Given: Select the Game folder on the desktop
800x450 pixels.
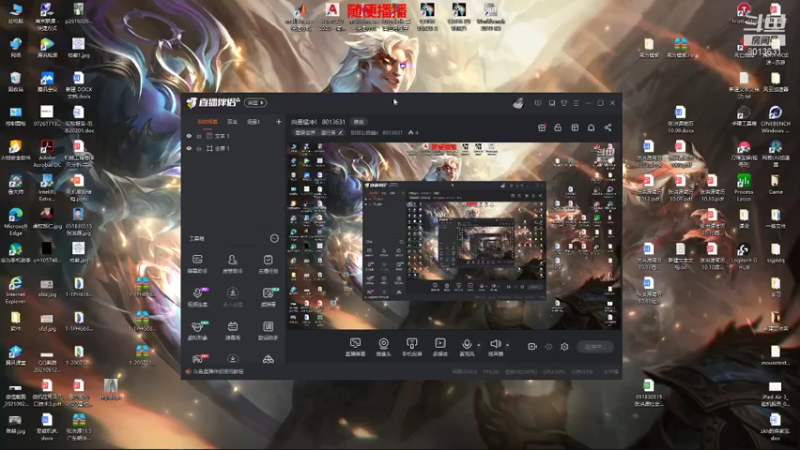Looking at the screenshot, I should (775, 184).
